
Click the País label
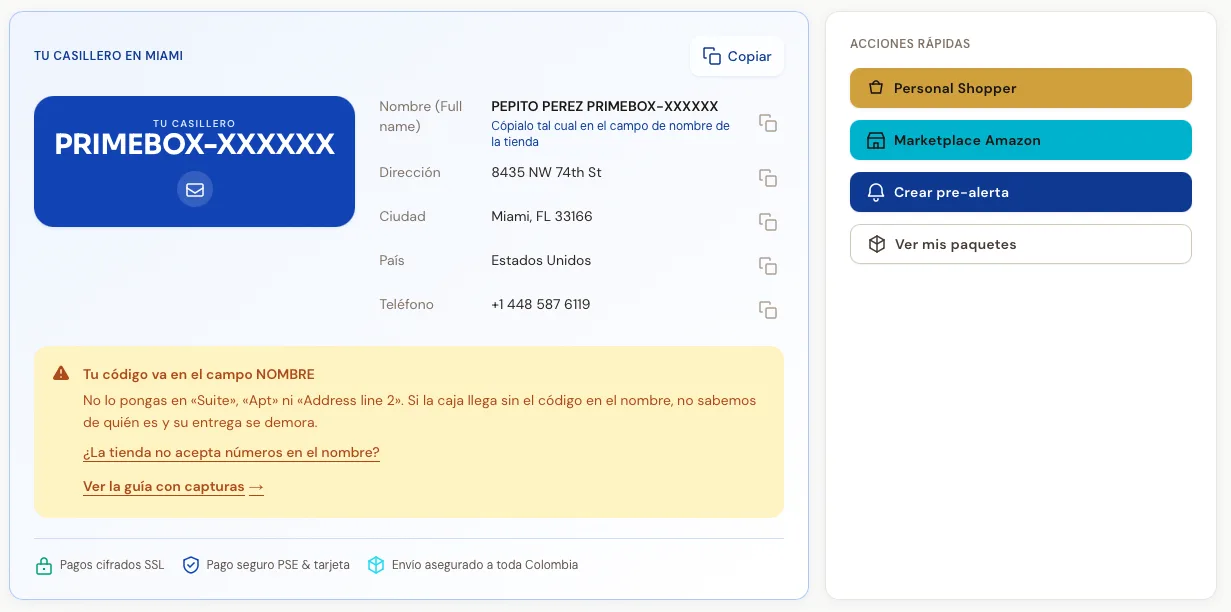point(392,260)
